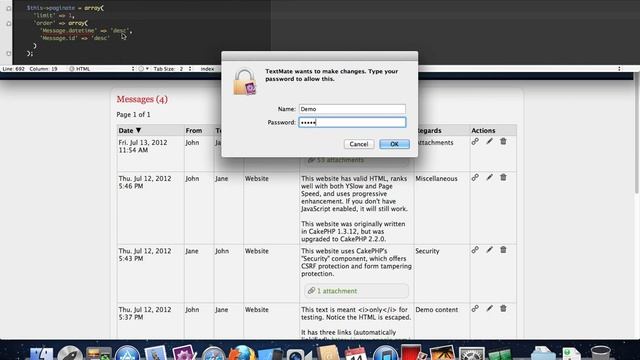Click the padlock icon in the dialog
The width and height of the screenshot is (640, 360).
pos(244,82)
